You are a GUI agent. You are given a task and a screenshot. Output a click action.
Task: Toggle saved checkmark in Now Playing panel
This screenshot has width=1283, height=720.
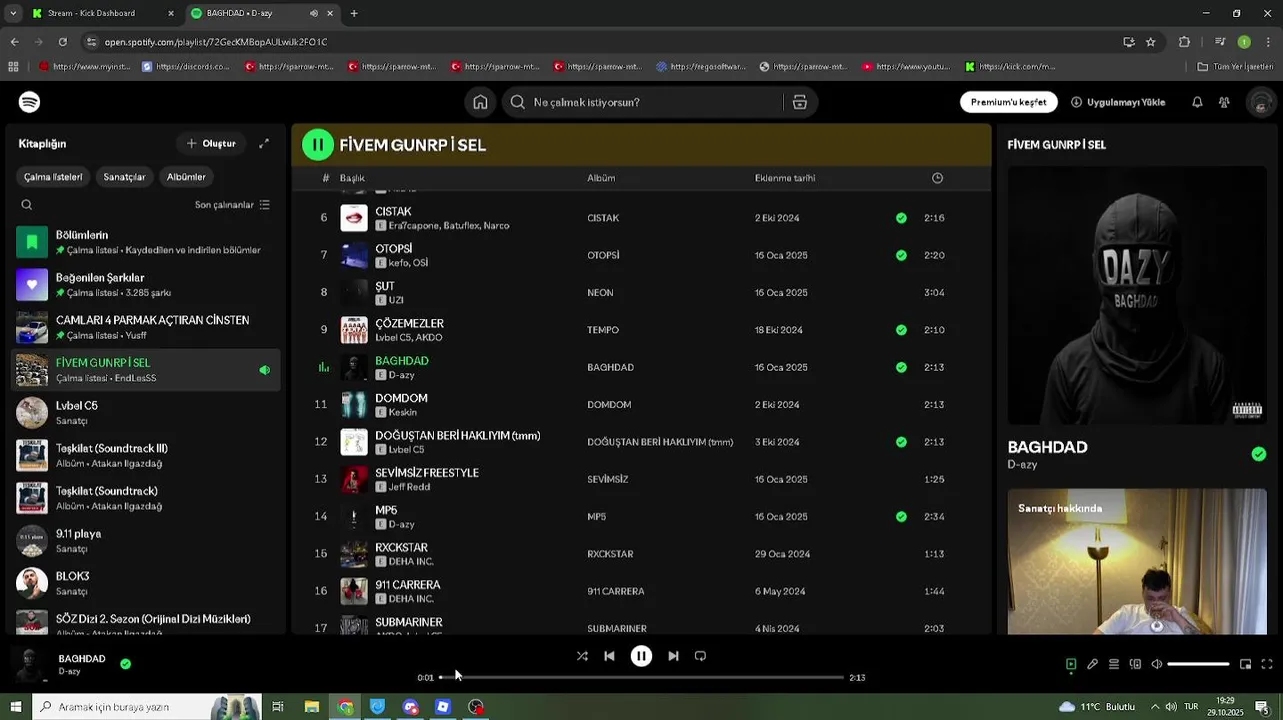click(x=1258, y=454)
